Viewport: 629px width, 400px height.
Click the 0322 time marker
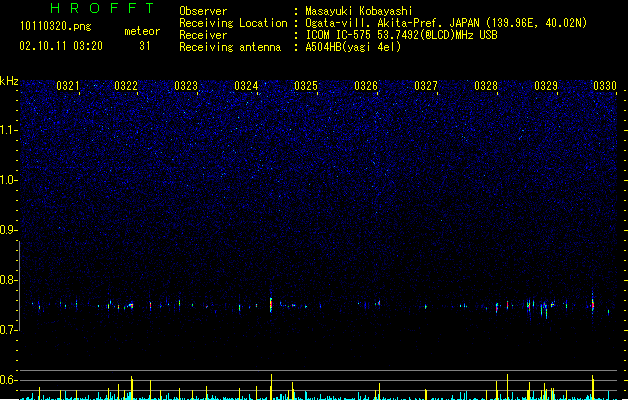click(126, 86)
